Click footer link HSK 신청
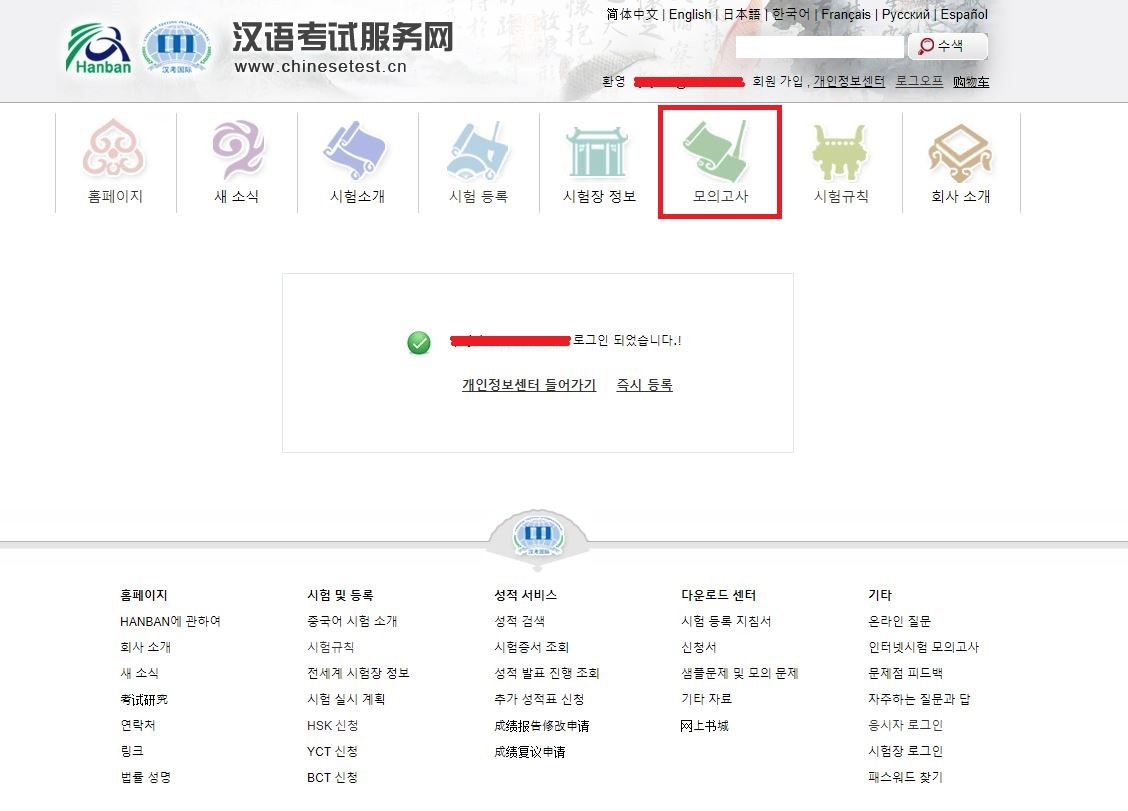The width and height of the screenshot is (1128, 811). coord(332,725)
